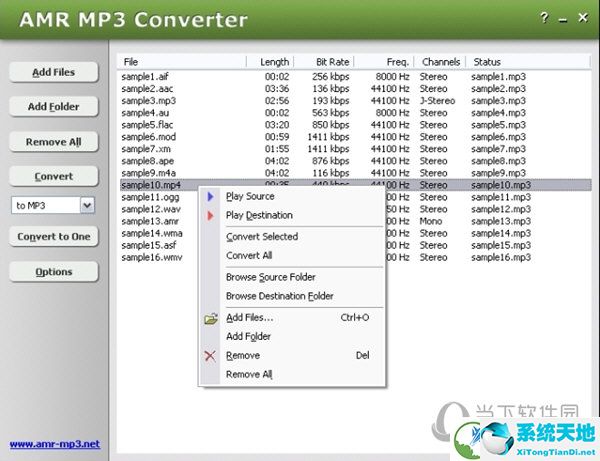600x461 pixels.
Task: Visit the www.amr-mp3.net link
Action: click(x=55, y=444)
